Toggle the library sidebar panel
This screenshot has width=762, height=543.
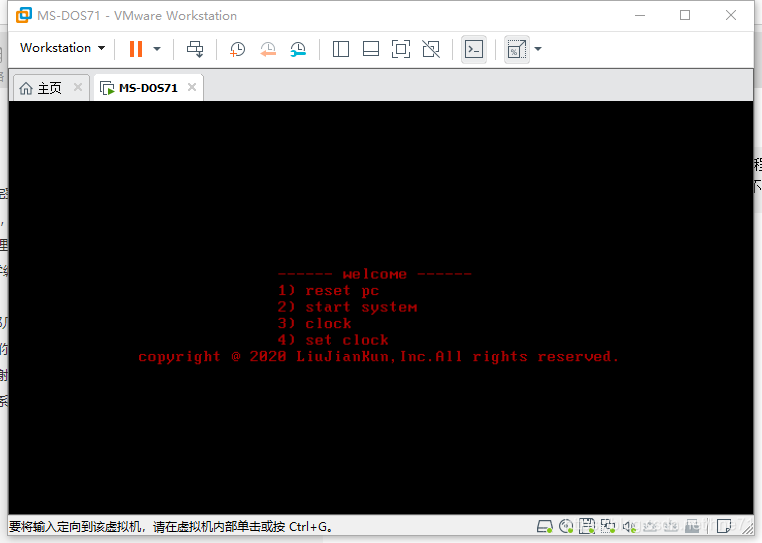(x=341, y=49)
